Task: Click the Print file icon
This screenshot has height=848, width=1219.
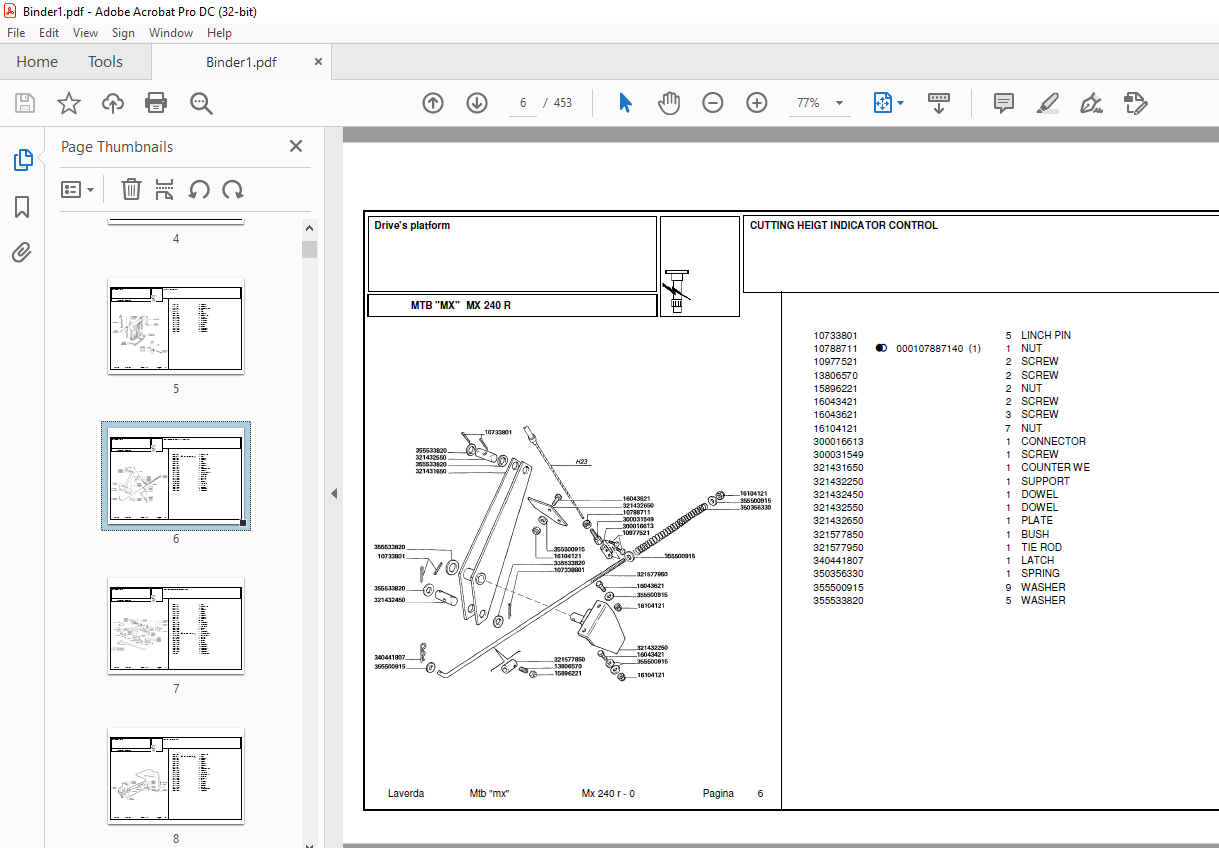Action: point(156,103)
